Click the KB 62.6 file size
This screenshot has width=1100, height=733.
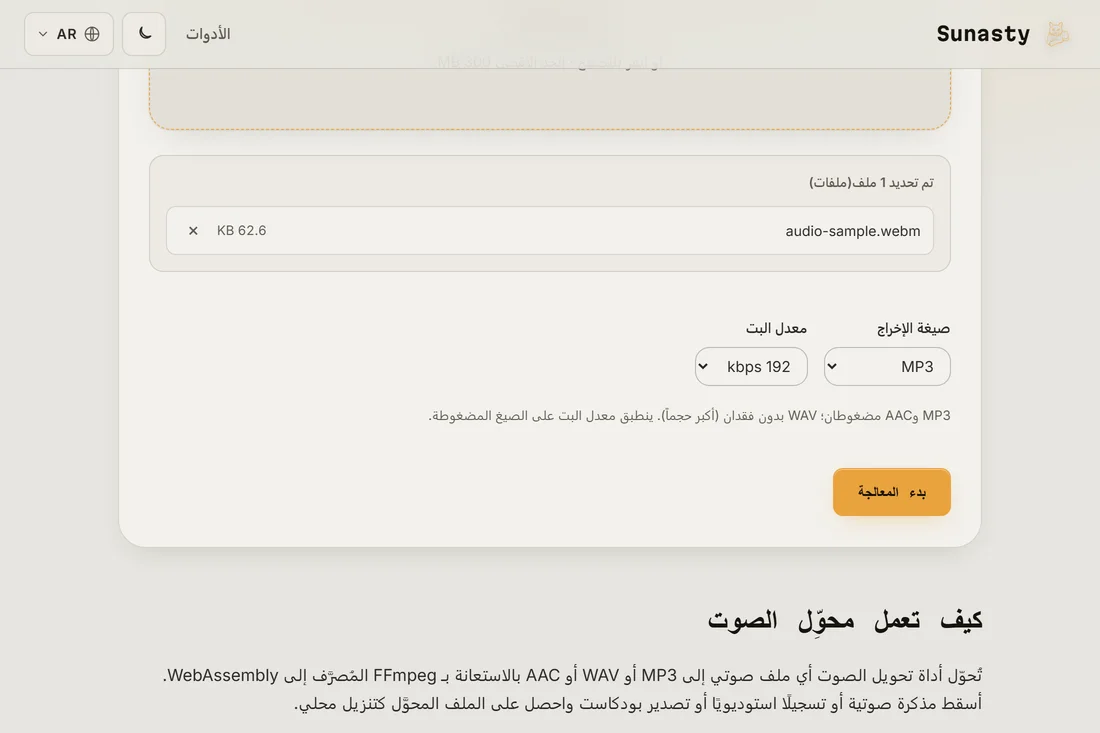pyautogui.click(x=241, y=231)
